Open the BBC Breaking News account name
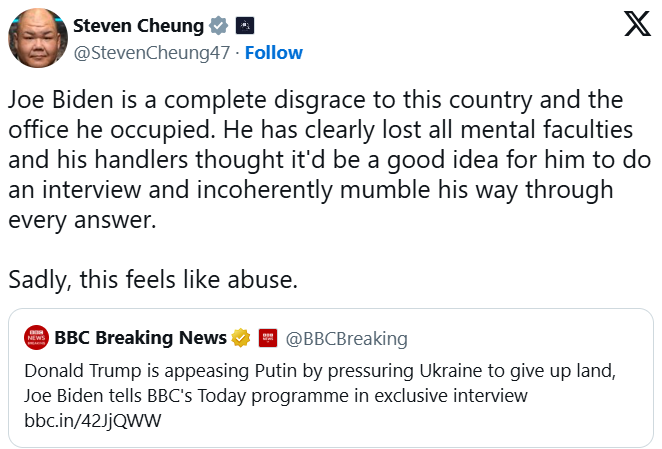The width and height of the screenshot is (662, 449). tap(140, 337)
